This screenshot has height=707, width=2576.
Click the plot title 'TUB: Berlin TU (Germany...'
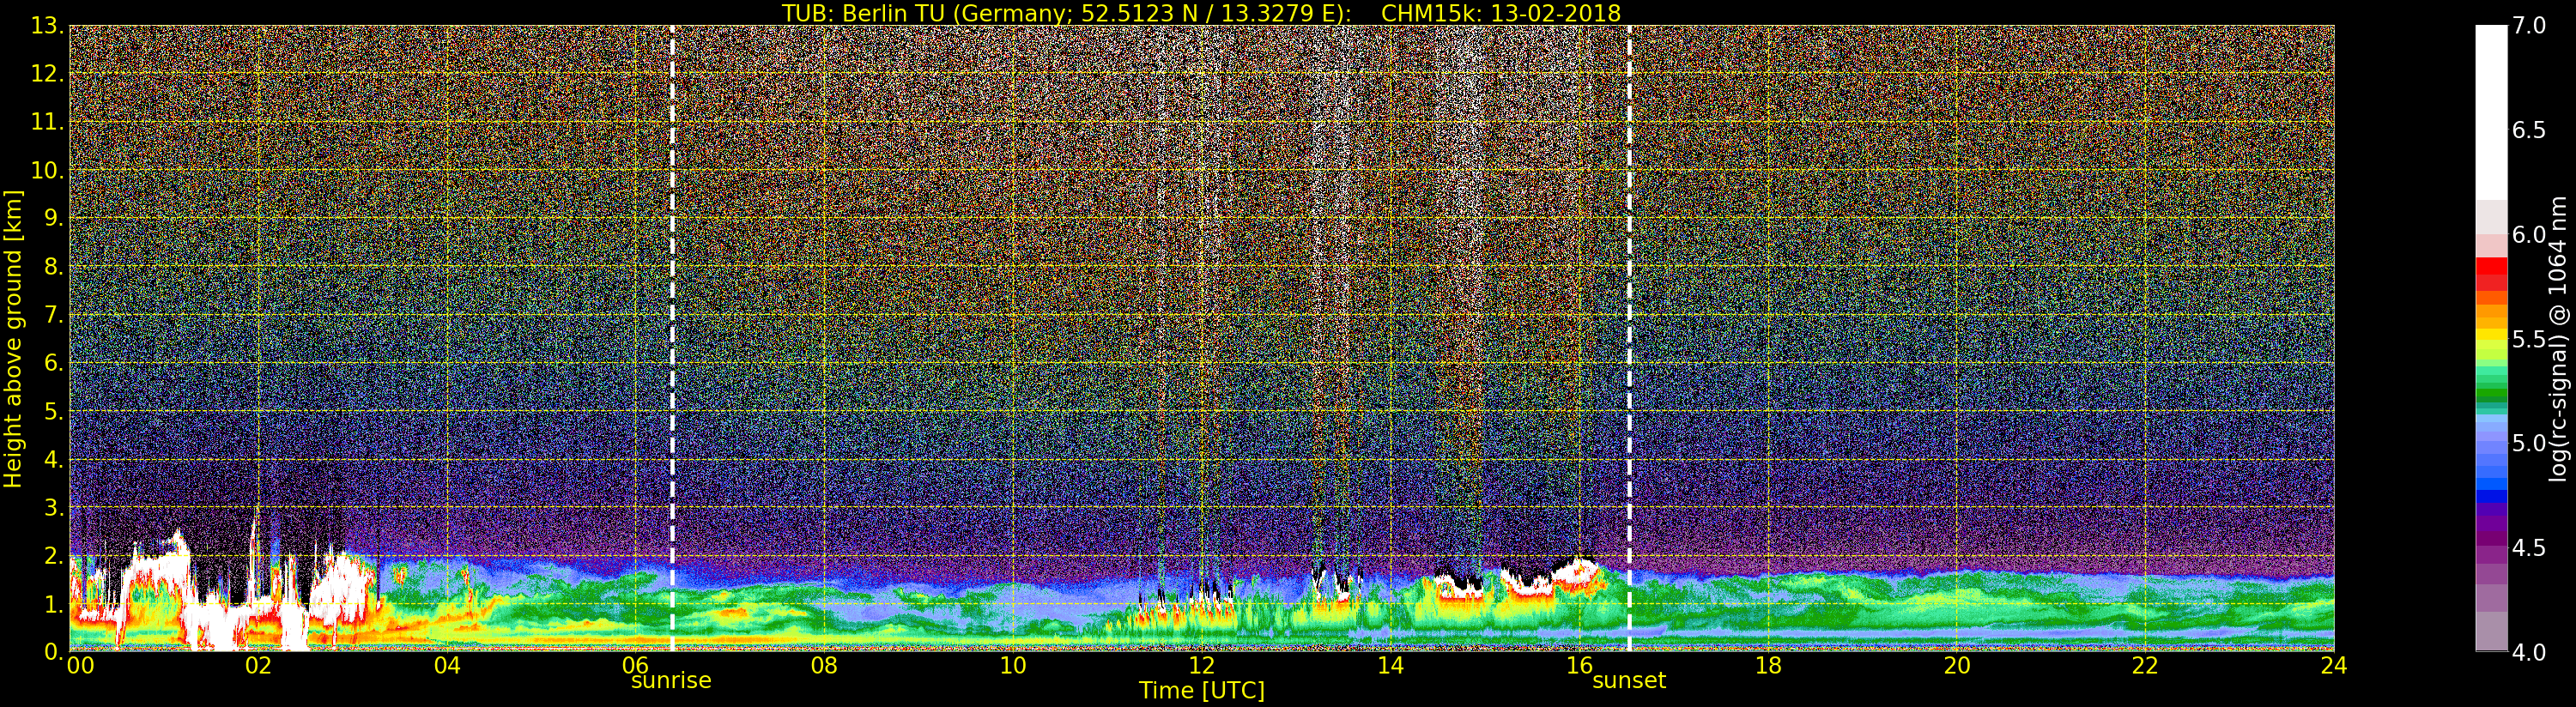[x=1201, y=13]
